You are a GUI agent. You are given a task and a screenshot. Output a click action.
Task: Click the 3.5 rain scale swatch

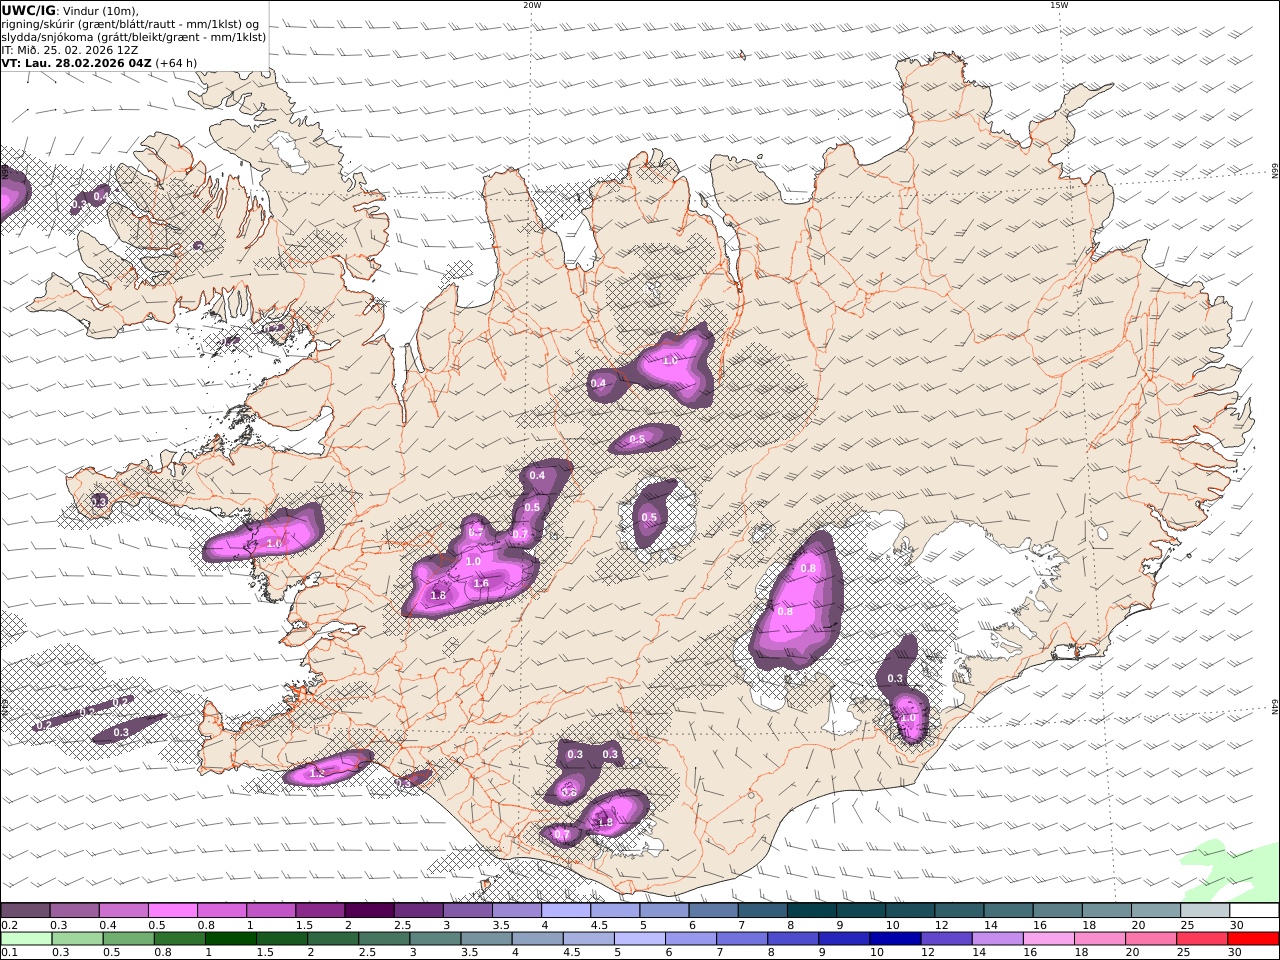(486, 939)
